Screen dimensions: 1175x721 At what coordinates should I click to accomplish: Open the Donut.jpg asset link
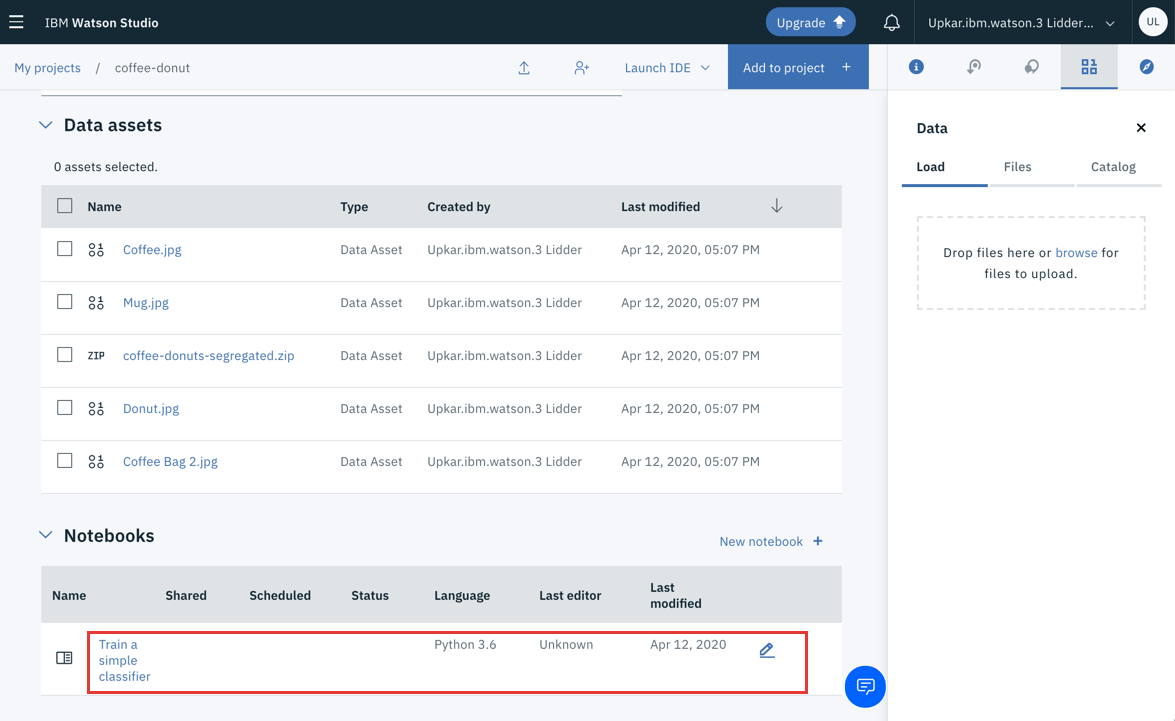click(x=151, y=408)
